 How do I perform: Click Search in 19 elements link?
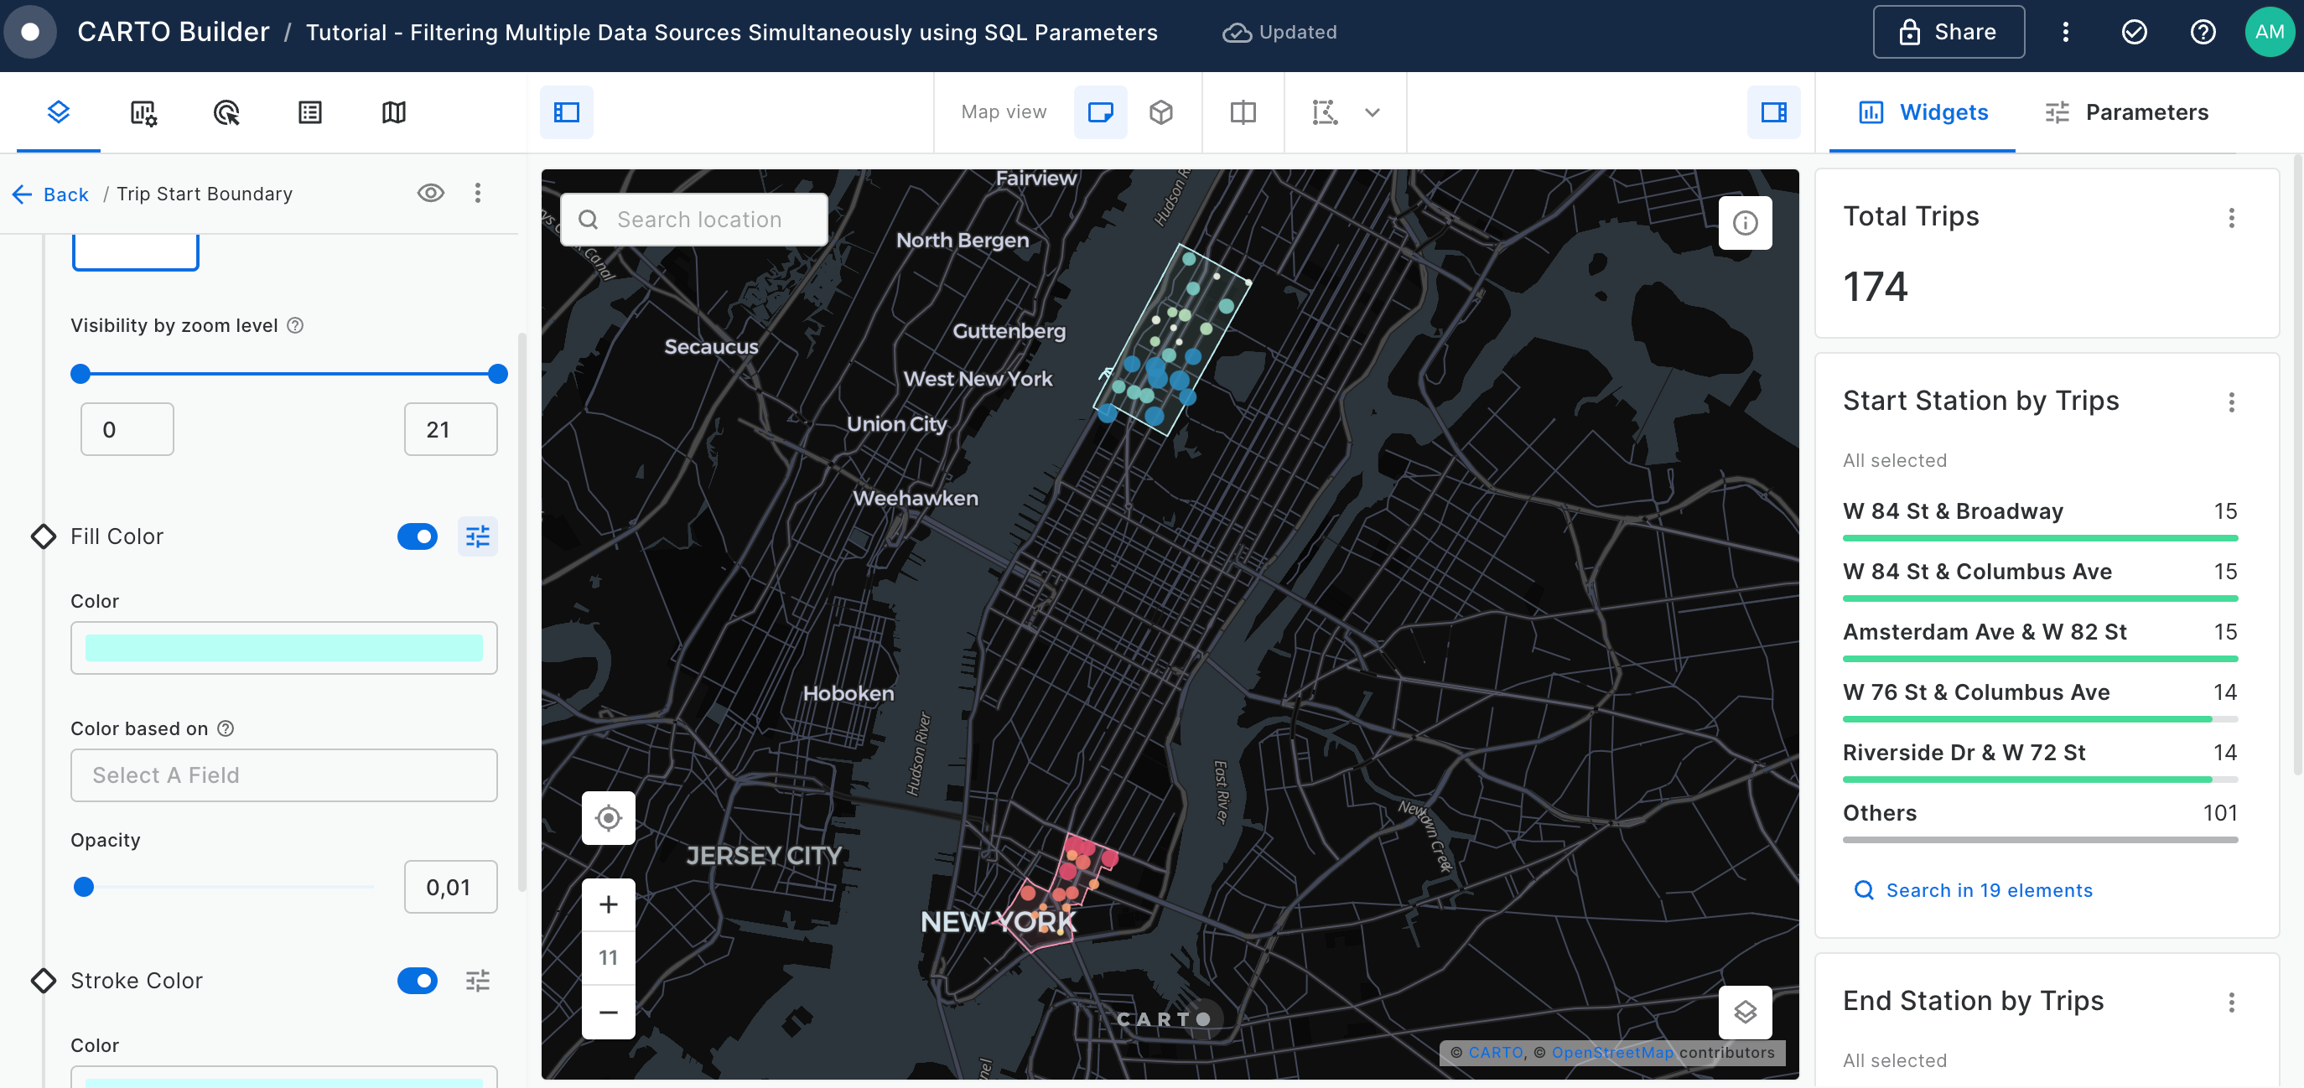pos(1988,890)
